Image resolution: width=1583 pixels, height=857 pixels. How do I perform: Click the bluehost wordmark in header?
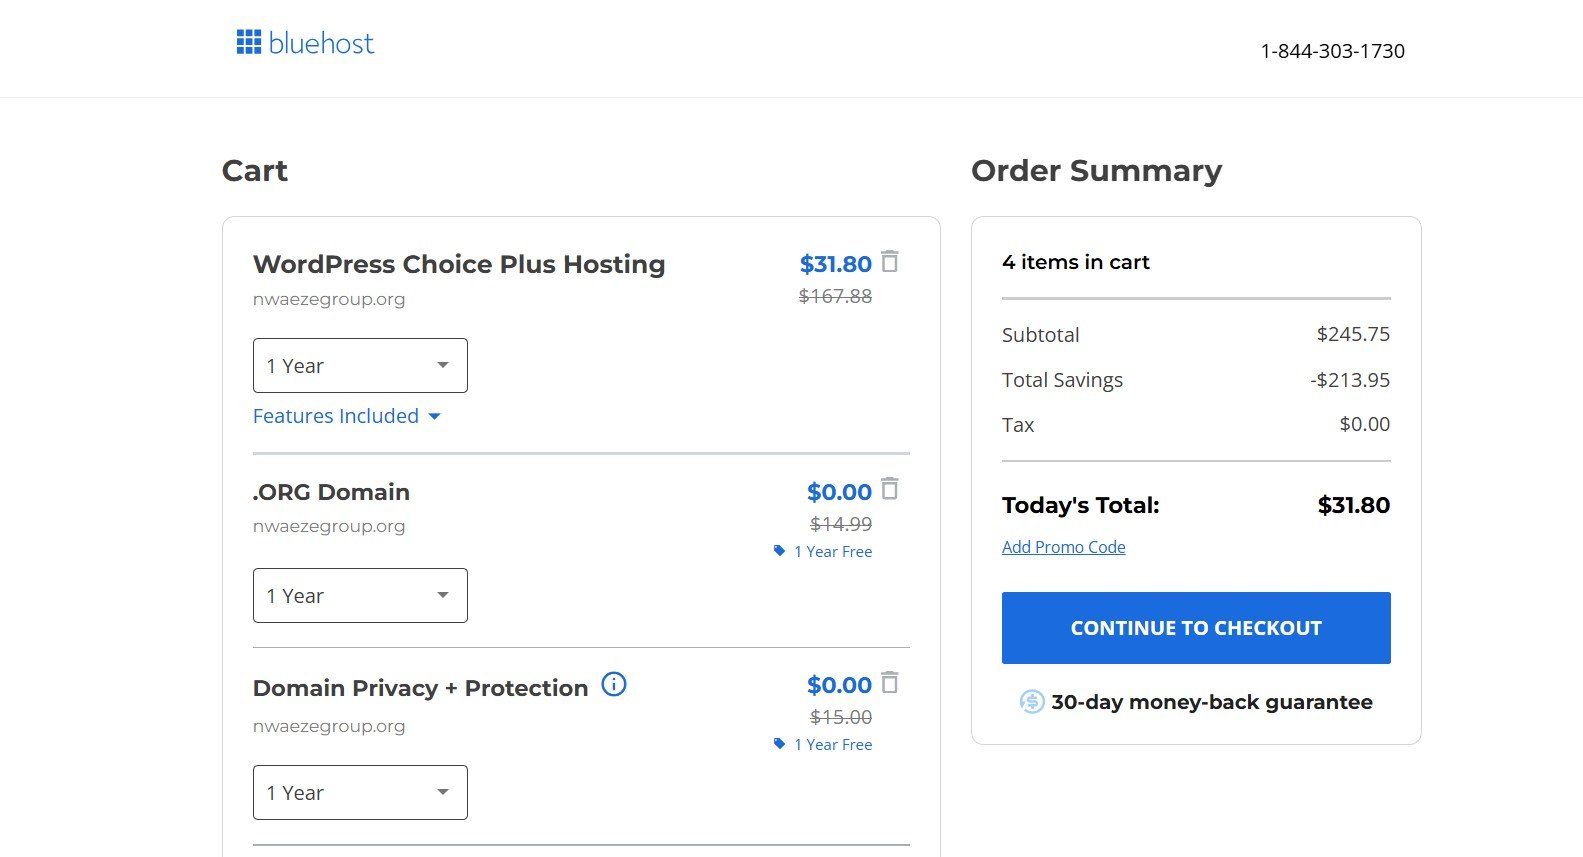(321, 43)
